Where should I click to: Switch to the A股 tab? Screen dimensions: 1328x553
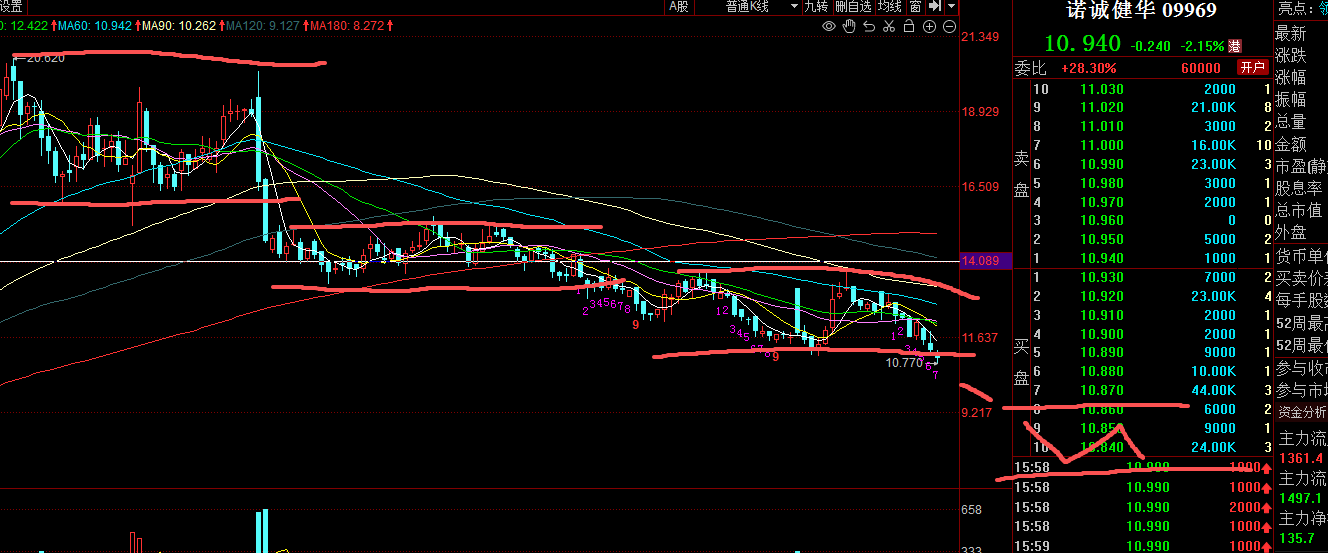679,6
